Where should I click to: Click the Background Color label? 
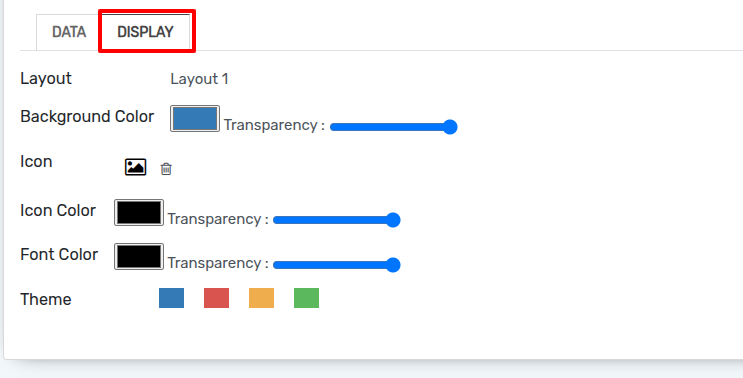click(87, 117)
